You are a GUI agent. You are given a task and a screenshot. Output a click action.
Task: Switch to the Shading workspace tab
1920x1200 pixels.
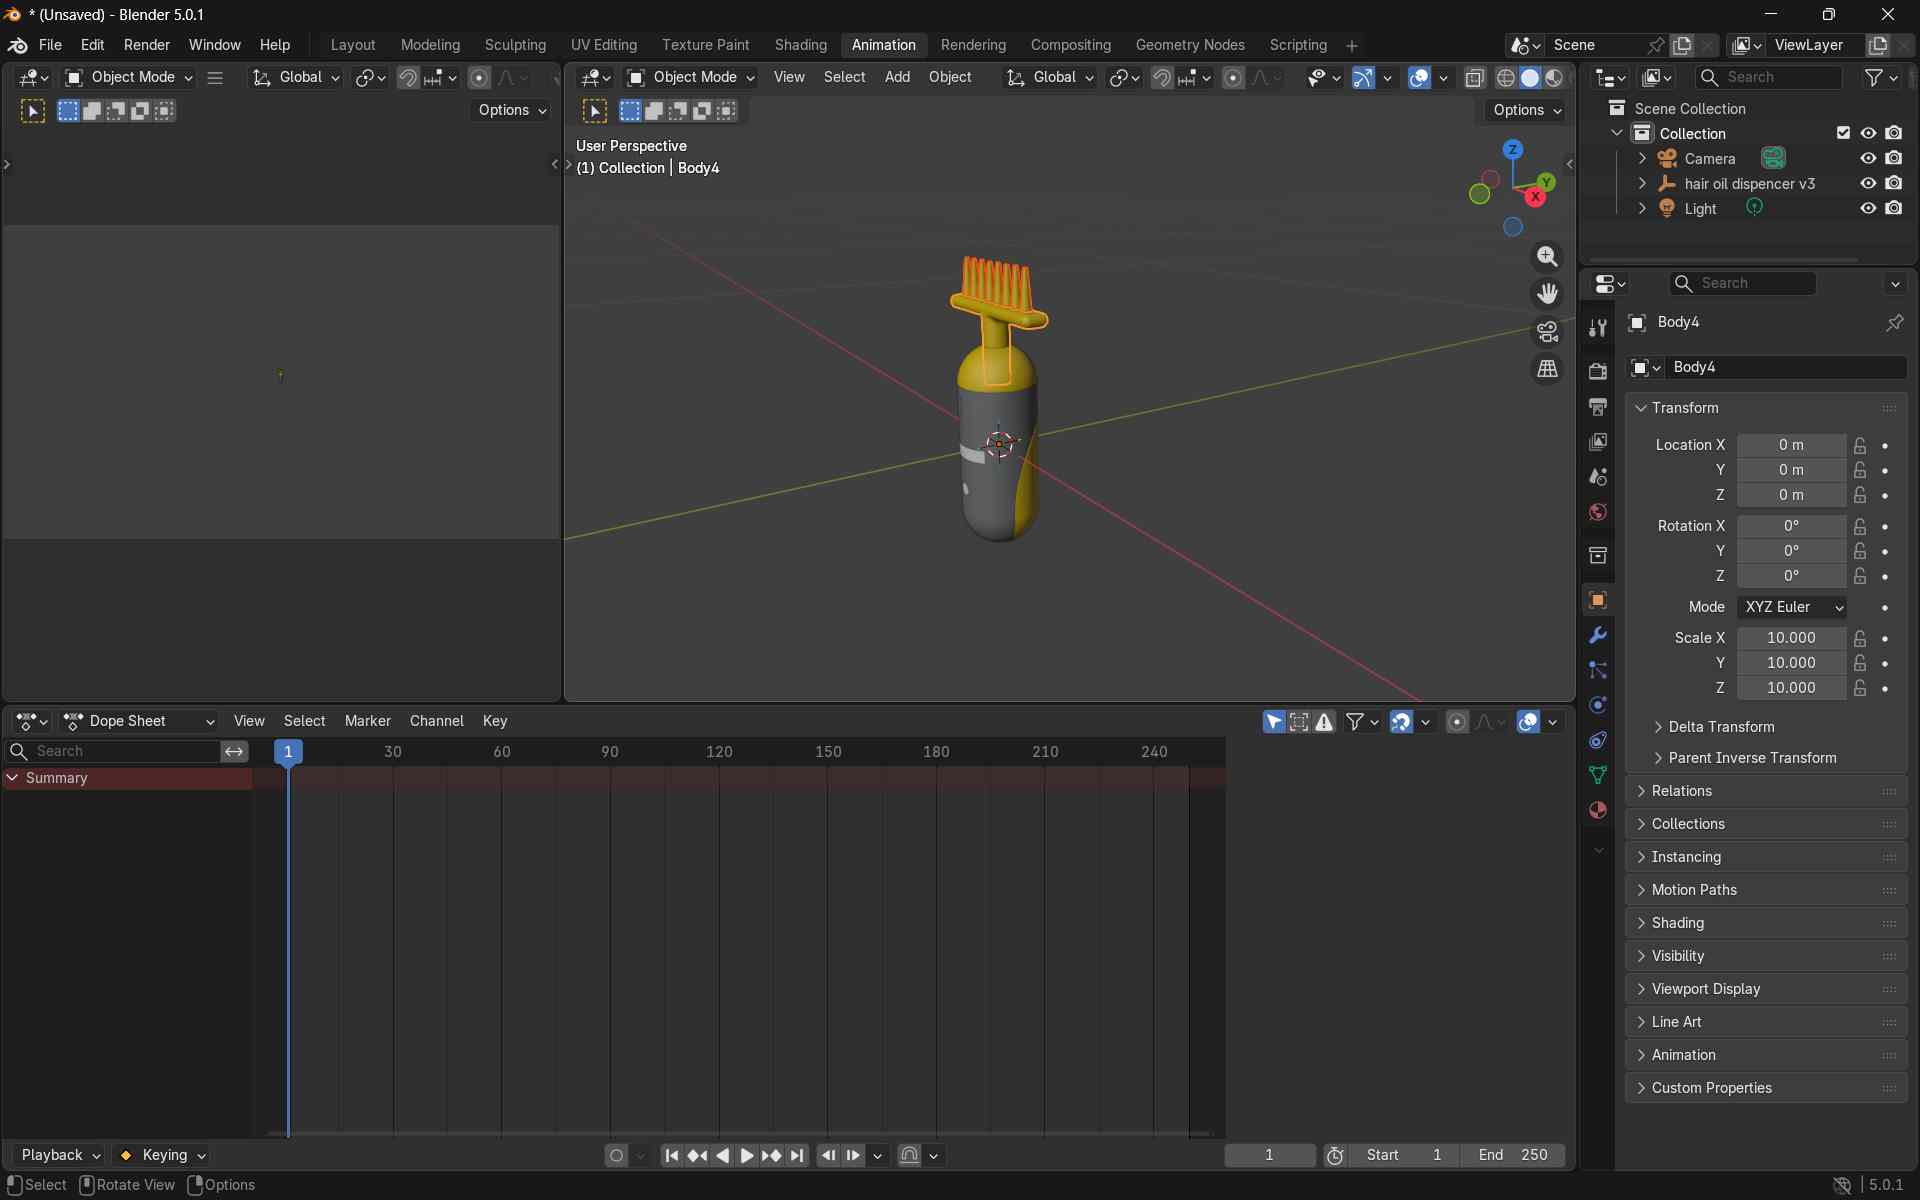(x=800, y=45)
